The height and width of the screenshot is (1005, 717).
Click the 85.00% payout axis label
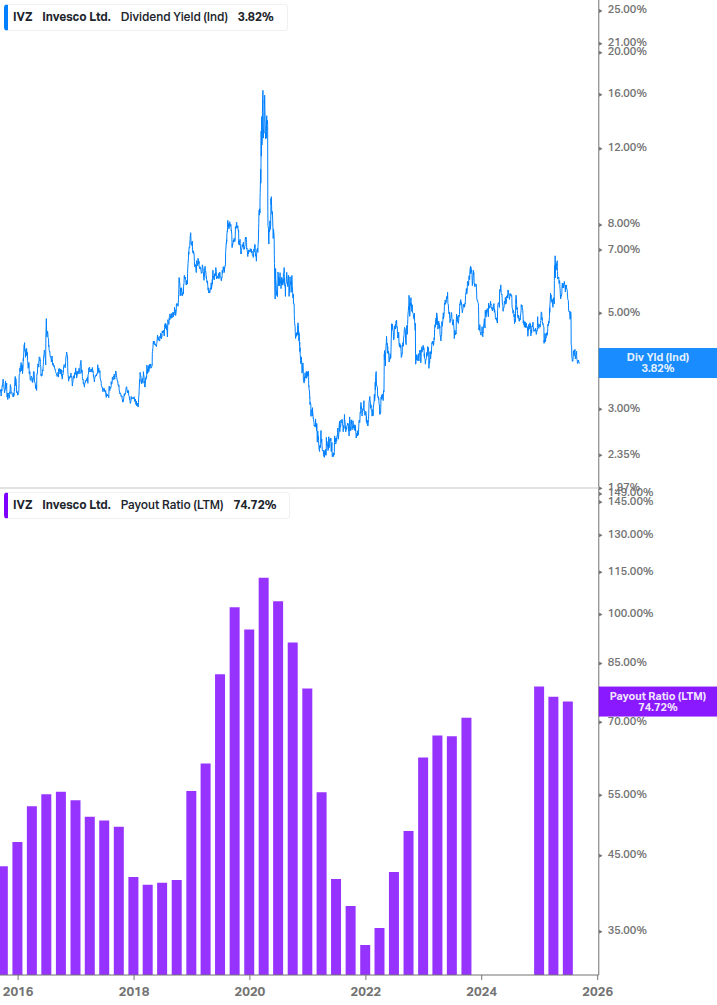pyautogui.click(x=627, y=663)
